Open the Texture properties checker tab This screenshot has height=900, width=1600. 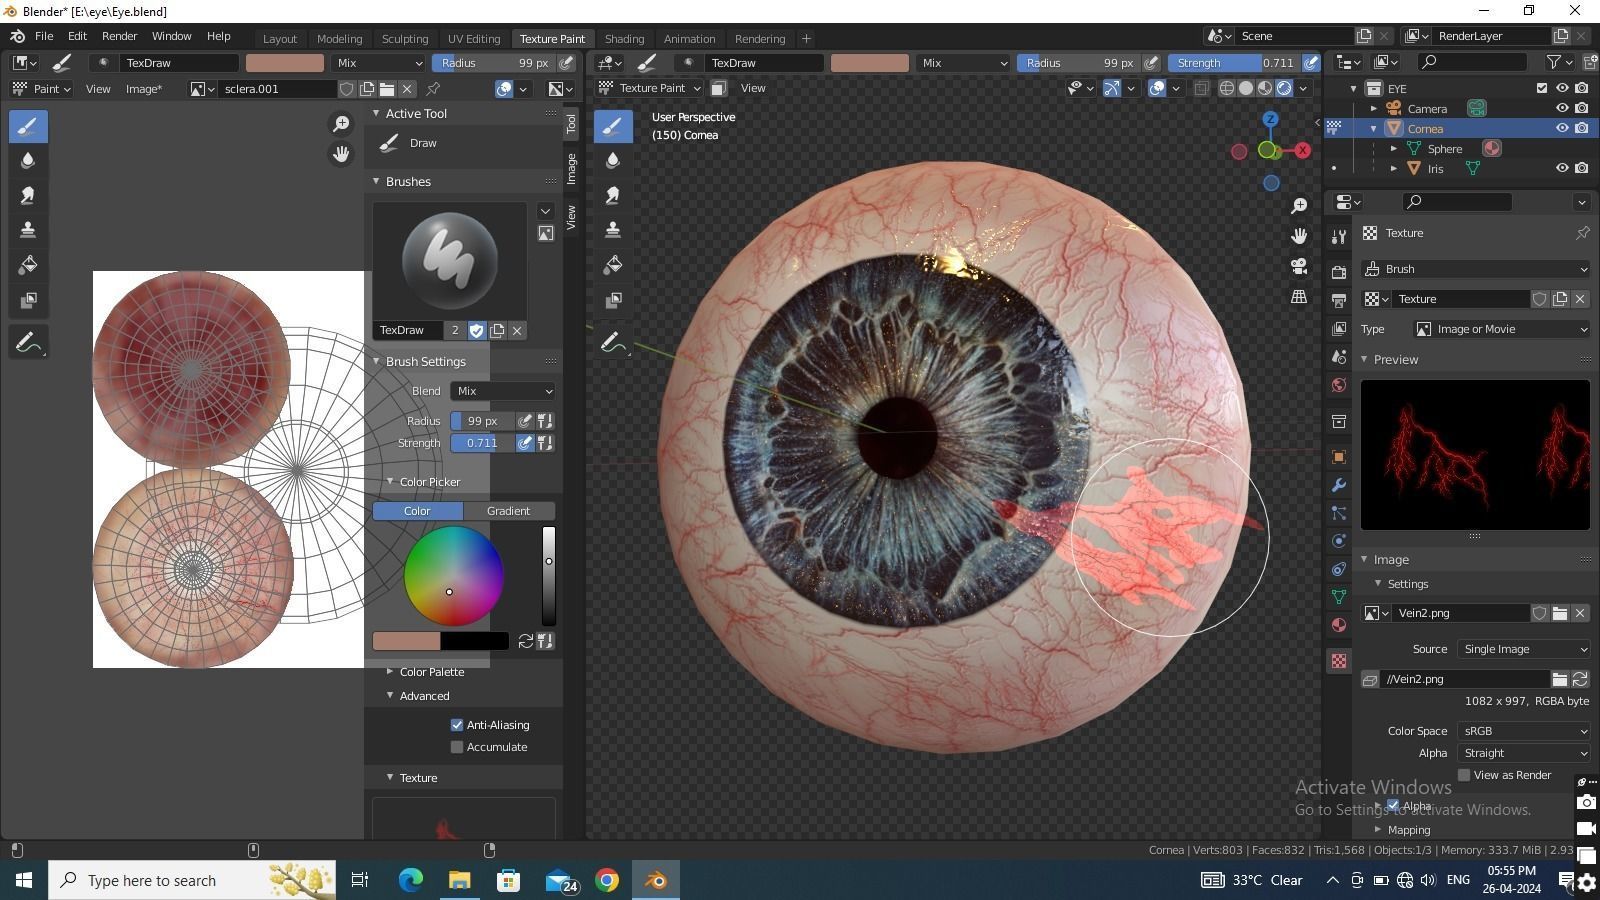[x=1339, y=661]
